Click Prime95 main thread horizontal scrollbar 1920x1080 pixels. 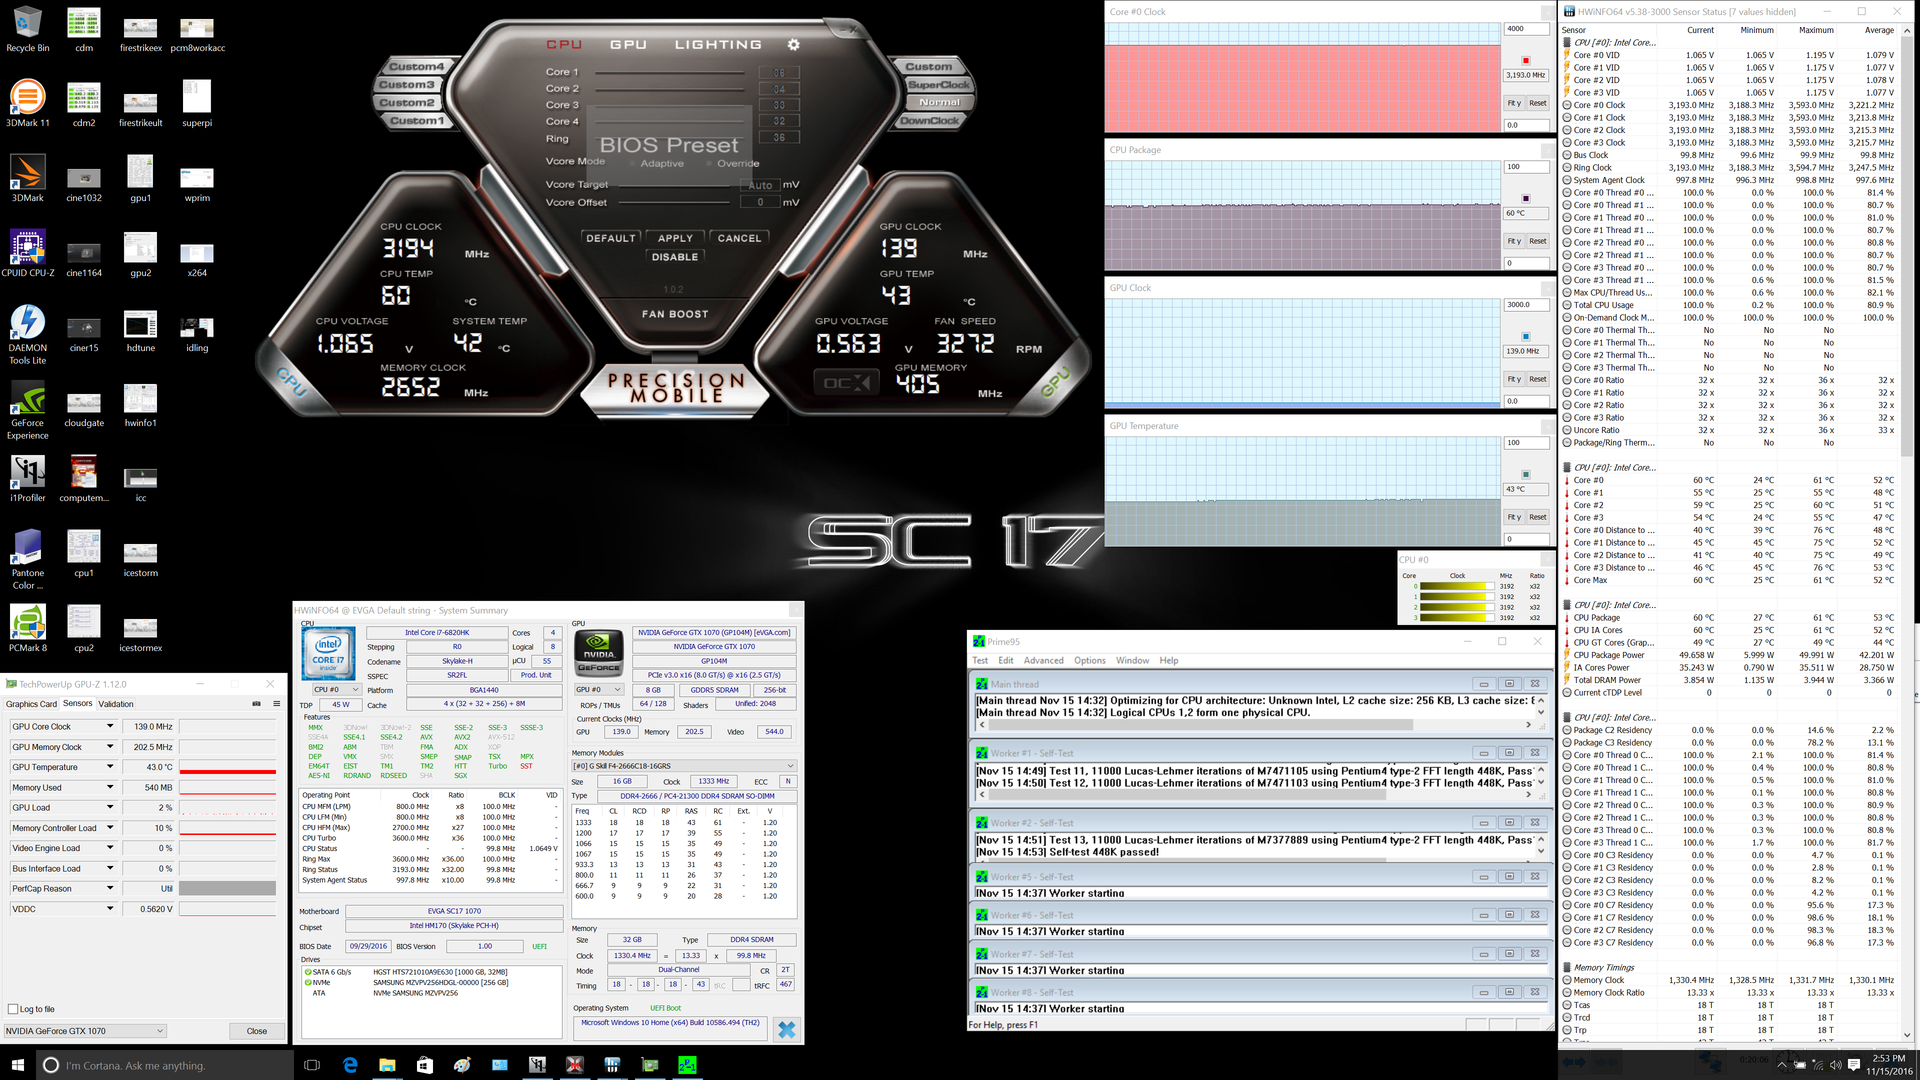click(x=1254, y=725)
